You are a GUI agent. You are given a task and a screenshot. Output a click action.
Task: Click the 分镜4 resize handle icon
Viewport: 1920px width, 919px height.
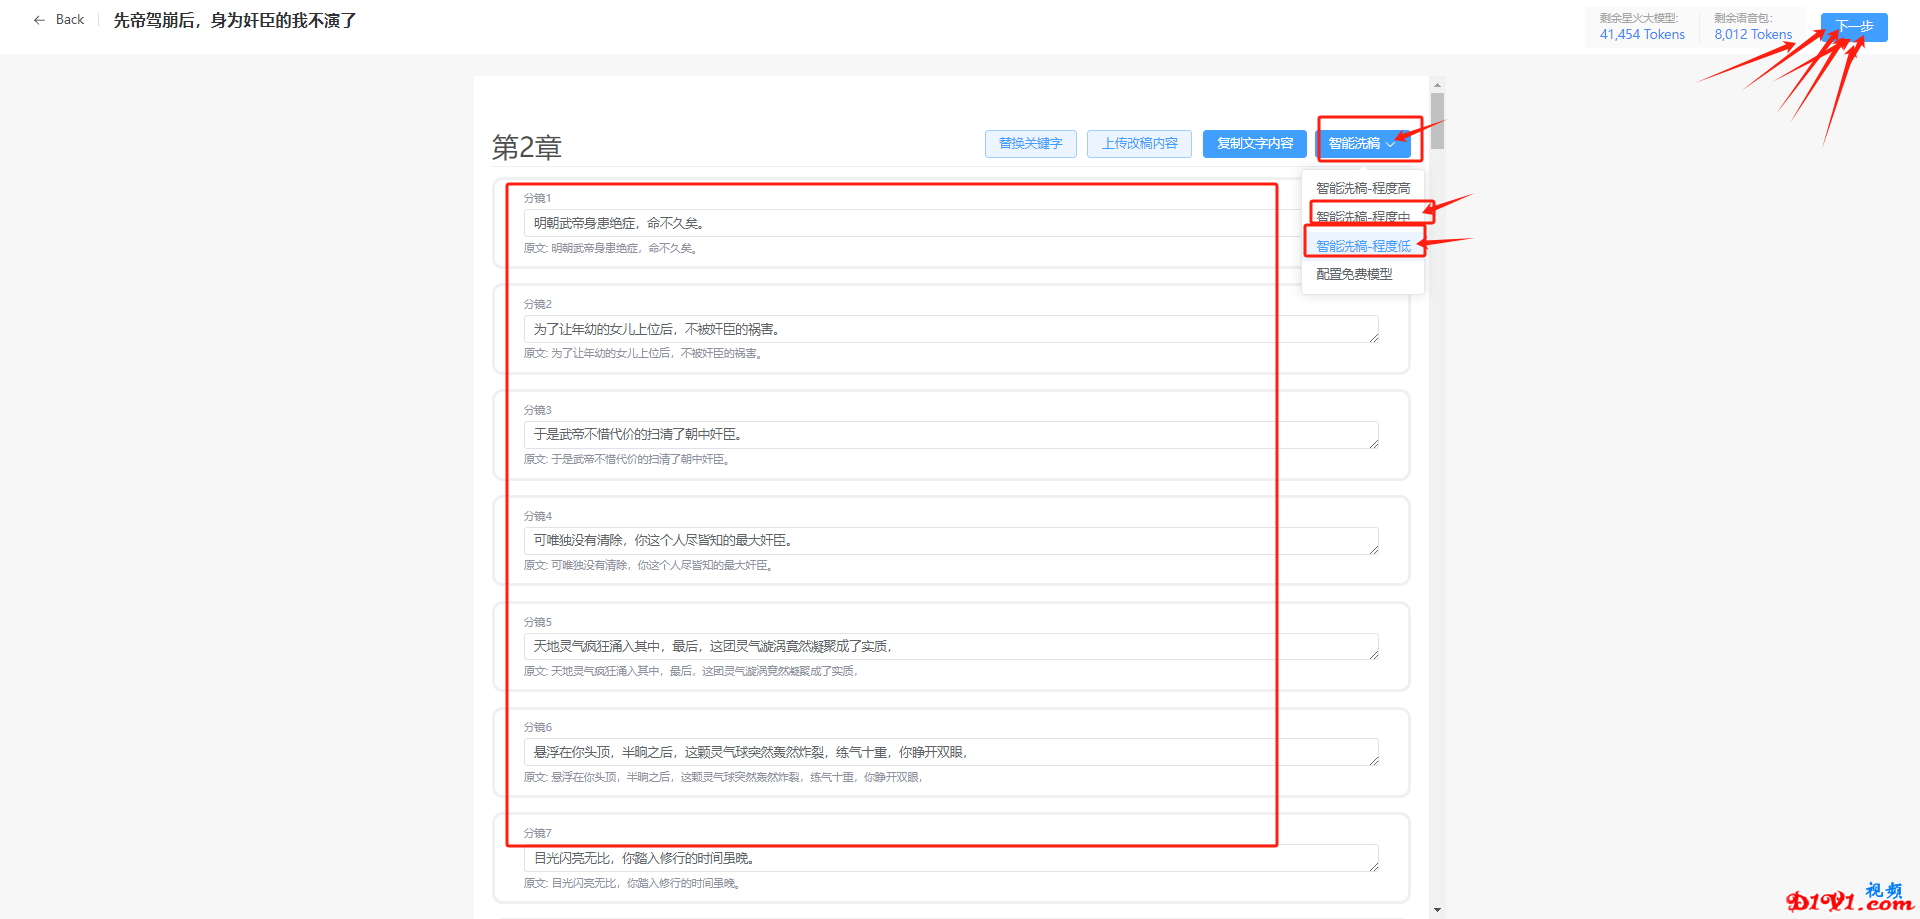[x=1374, y=550]
